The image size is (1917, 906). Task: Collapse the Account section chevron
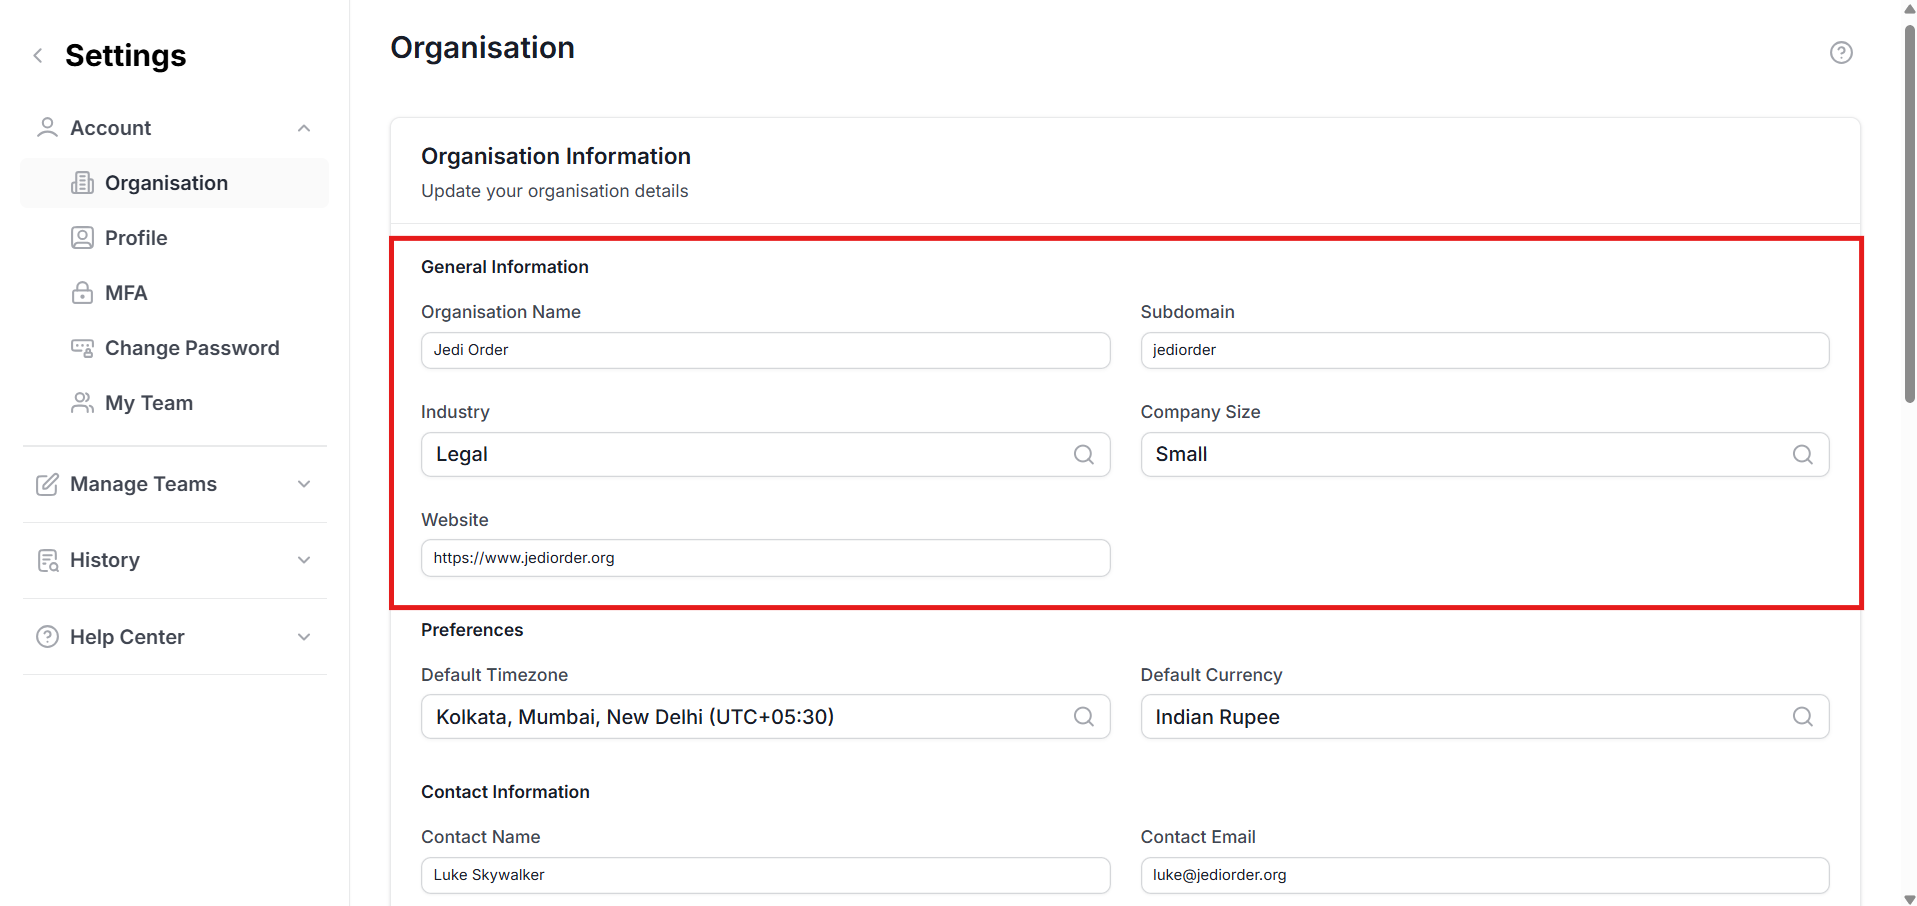tap(304, 128)
